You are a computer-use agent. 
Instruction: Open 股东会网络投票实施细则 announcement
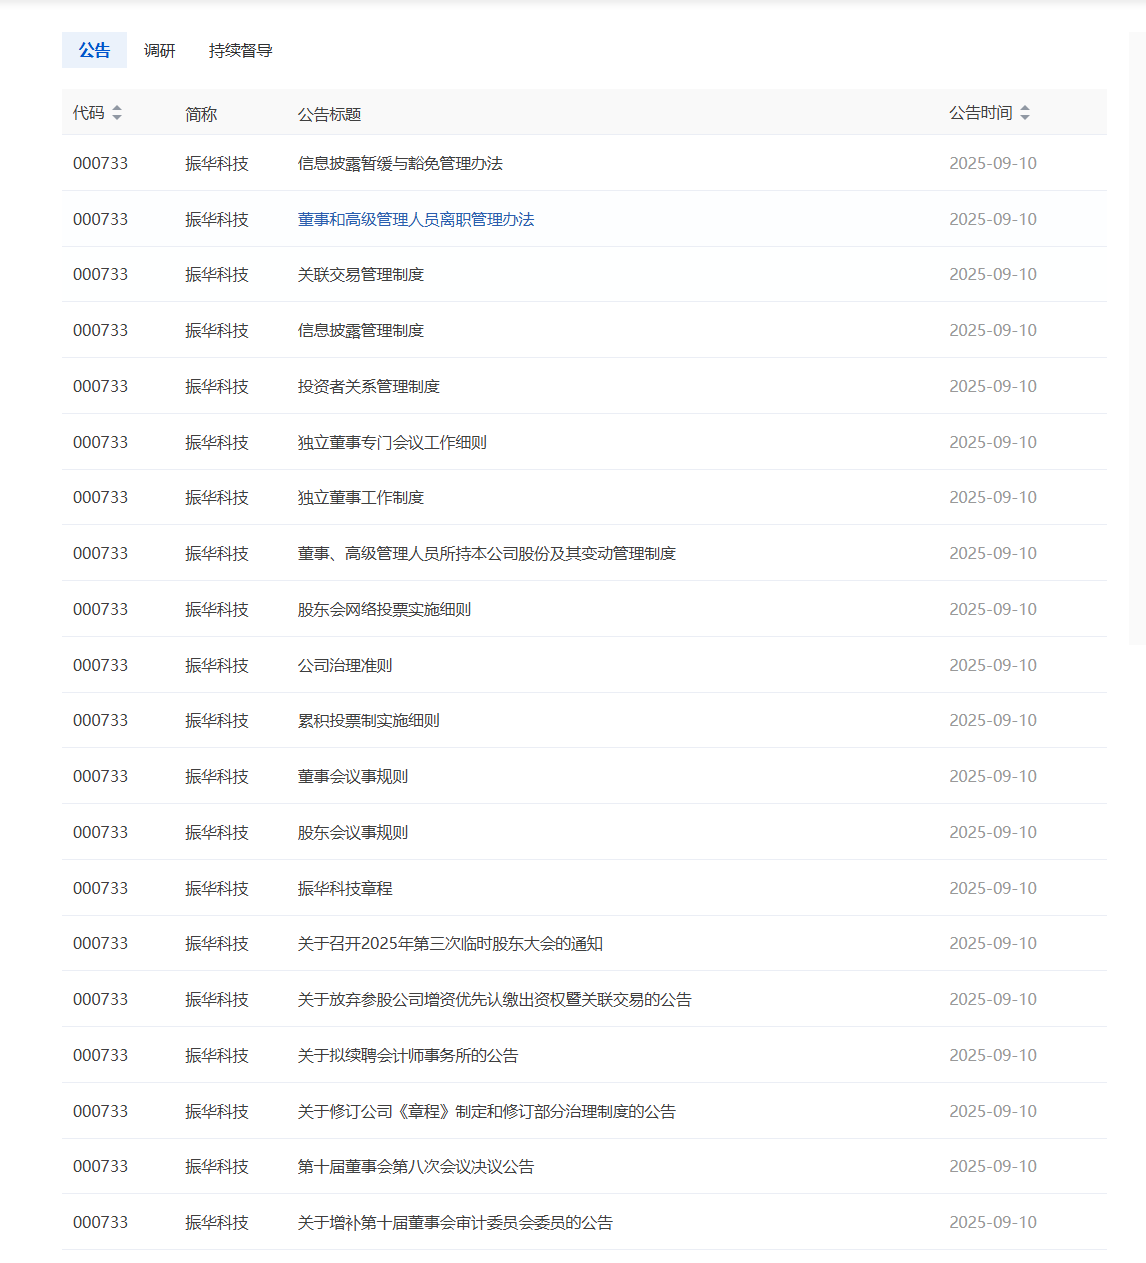(384, 609)
